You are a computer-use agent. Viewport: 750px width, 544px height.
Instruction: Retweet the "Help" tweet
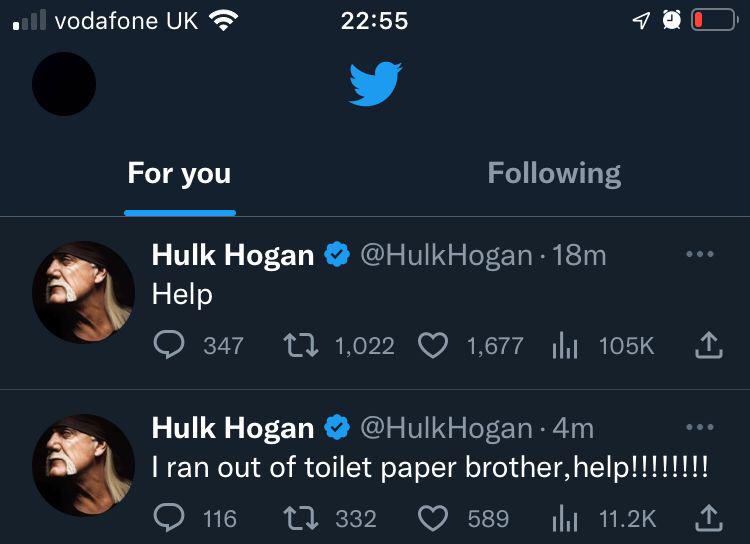(x=298, y=345)
